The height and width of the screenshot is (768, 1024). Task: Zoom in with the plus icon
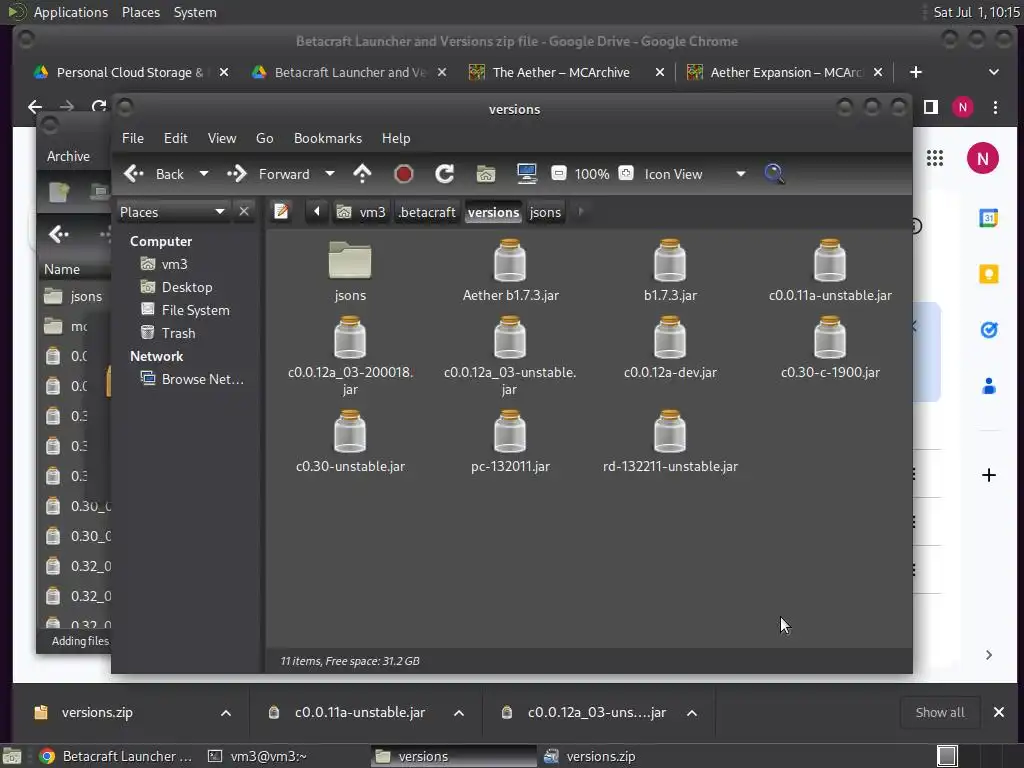(626, 174)
